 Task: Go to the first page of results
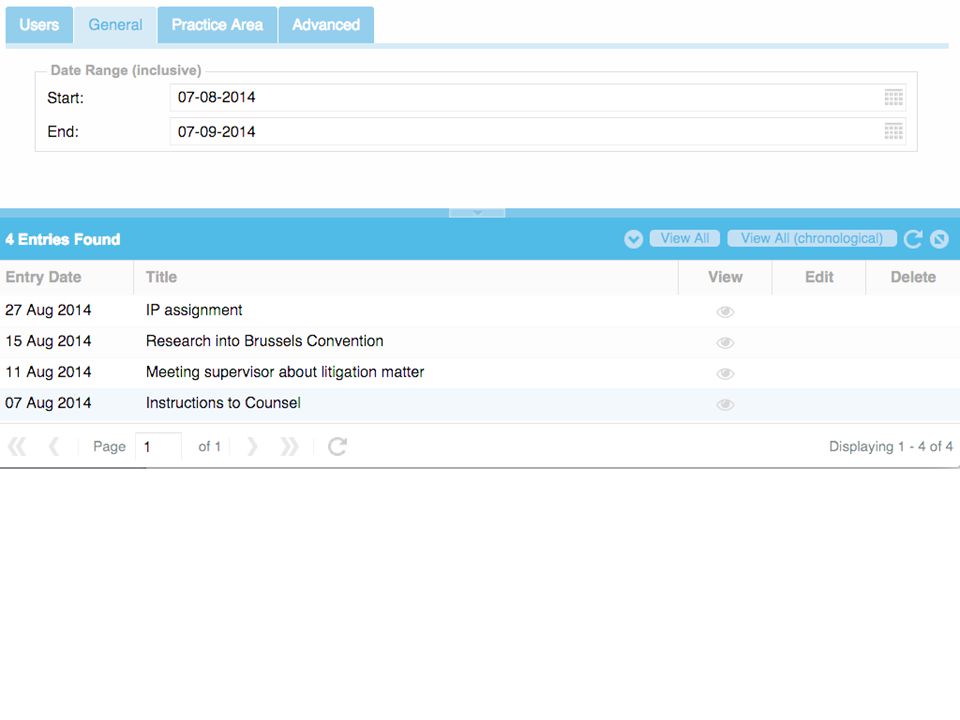click(17, 446)
